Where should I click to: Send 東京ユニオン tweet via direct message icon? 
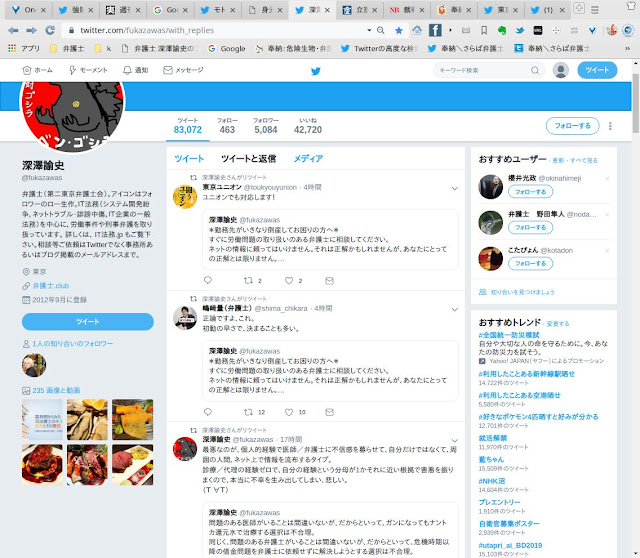[329, 280]
